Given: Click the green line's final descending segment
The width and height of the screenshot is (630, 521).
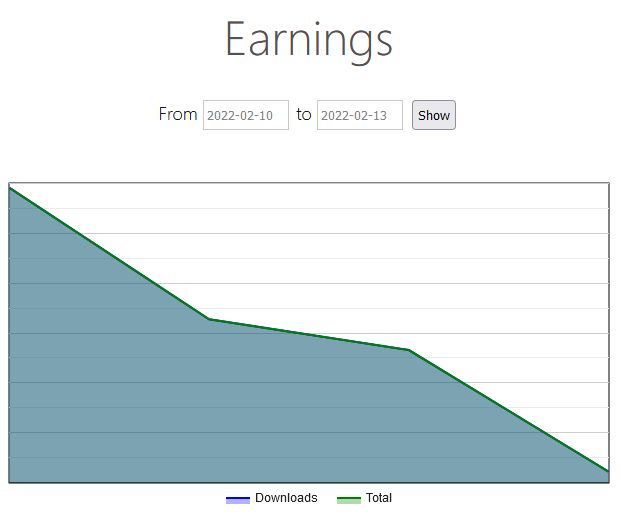Looking at the screenshot, I should click(x=508, y=410).
